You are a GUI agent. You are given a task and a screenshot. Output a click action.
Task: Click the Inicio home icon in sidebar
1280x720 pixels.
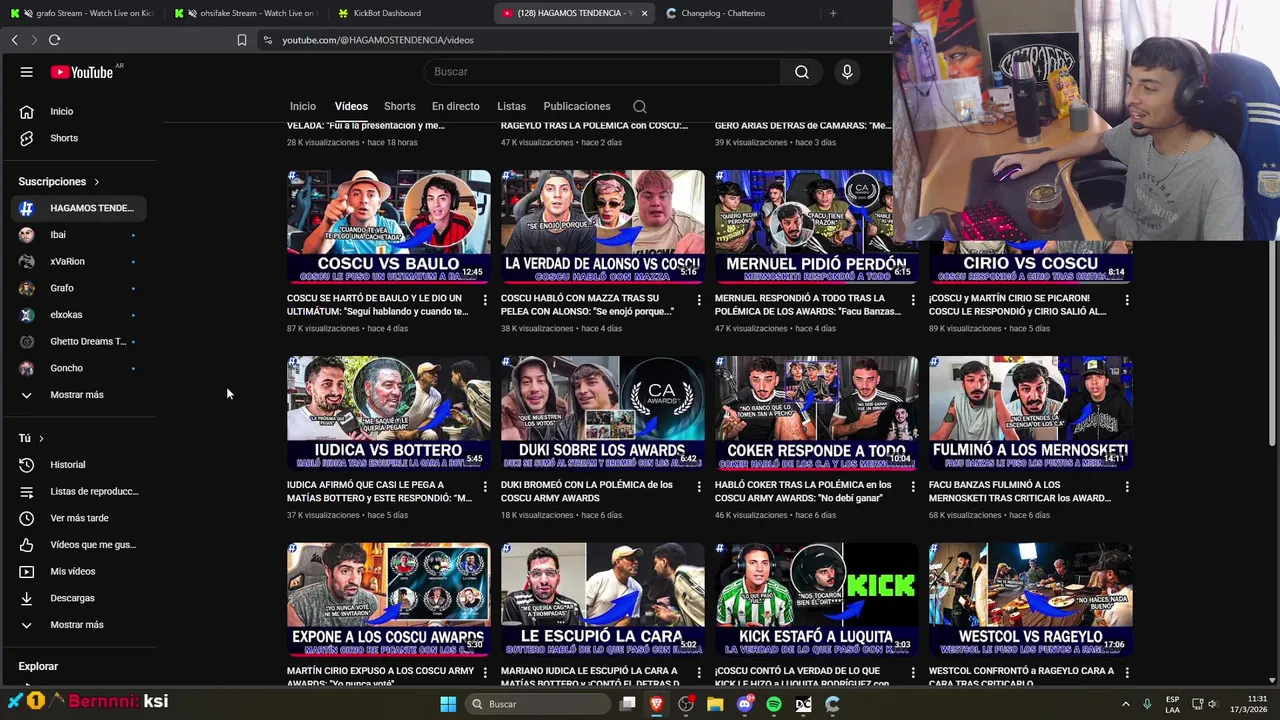pos(27,111)
